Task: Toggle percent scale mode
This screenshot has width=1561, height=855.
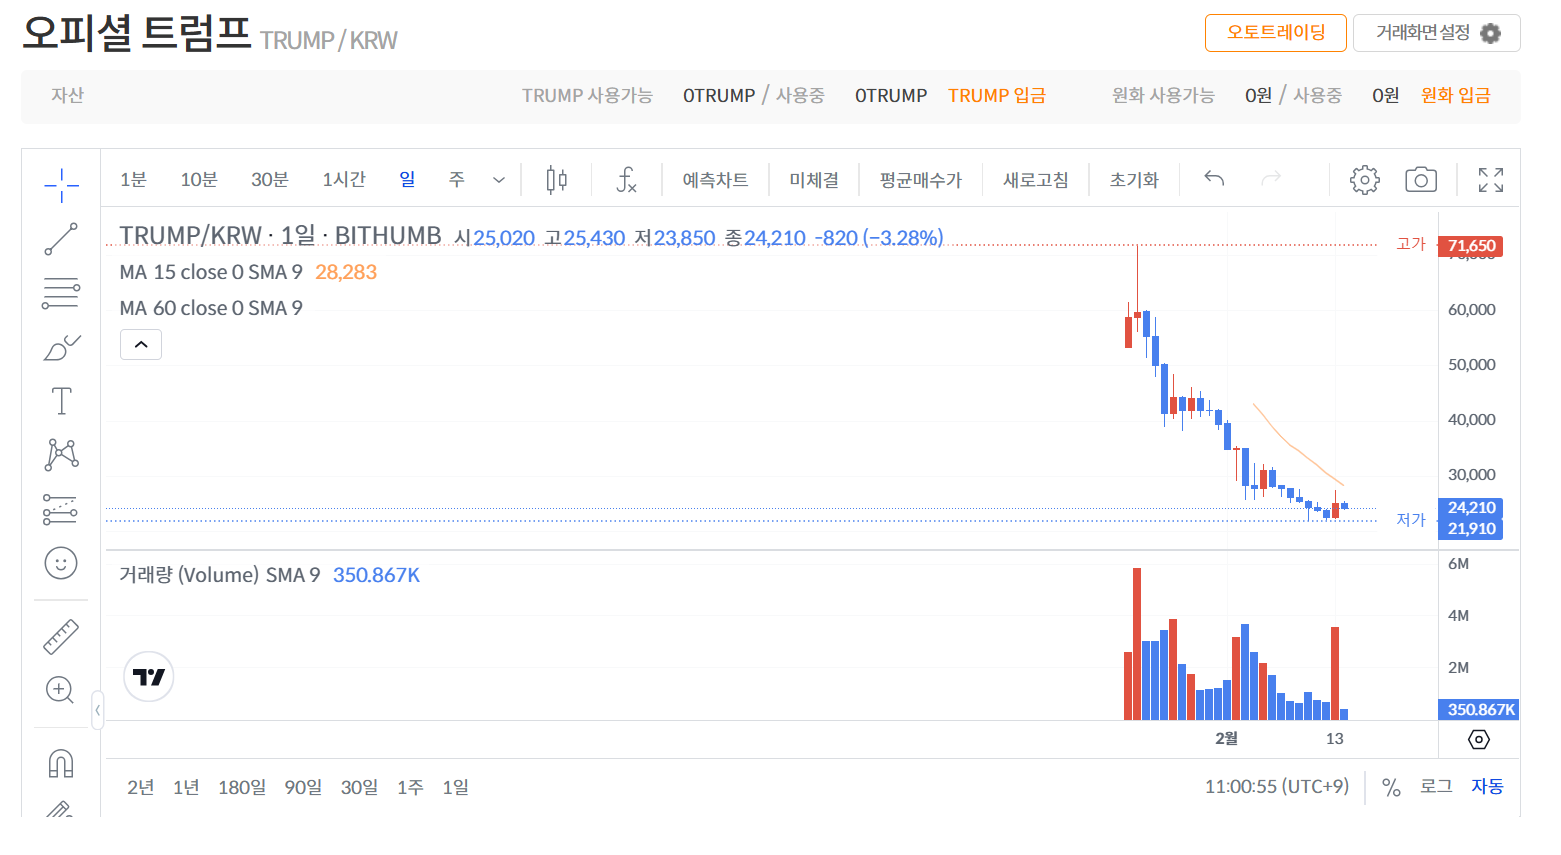Action: (1391, 787)
